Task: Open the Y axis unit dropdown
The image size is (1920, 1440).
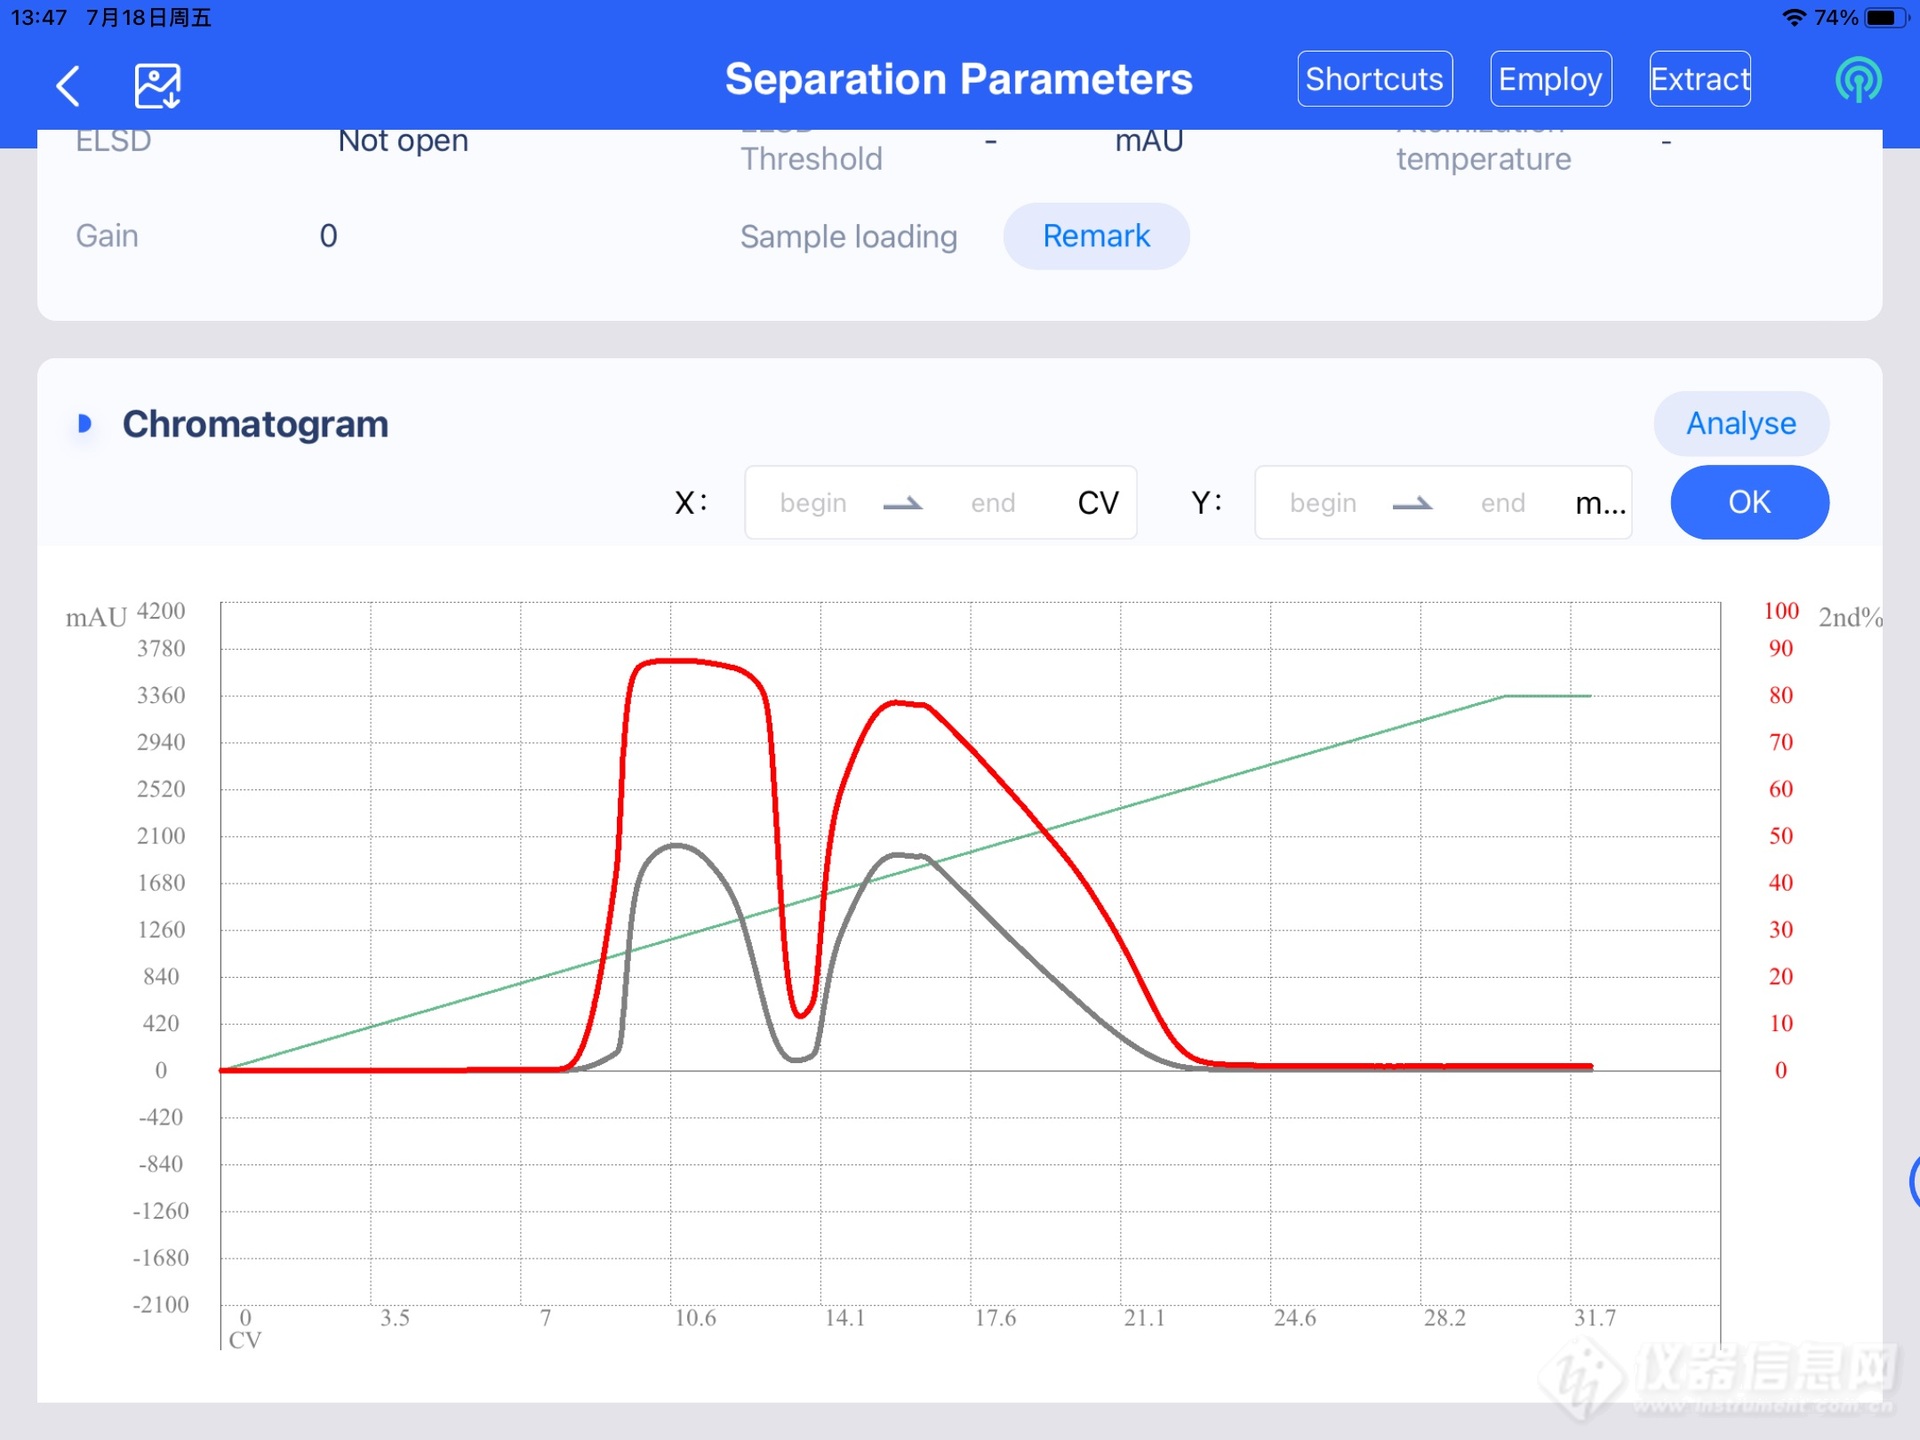Action: (x=1599, y=503)
